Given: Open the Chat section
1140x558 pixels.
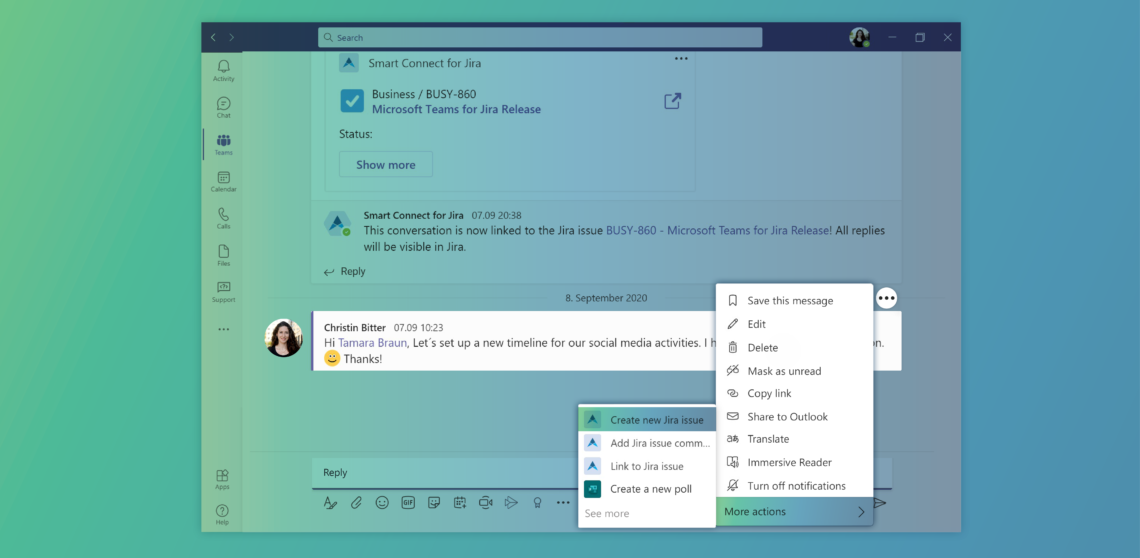Looking at the screenshot, I should click(x=223, y=107).
